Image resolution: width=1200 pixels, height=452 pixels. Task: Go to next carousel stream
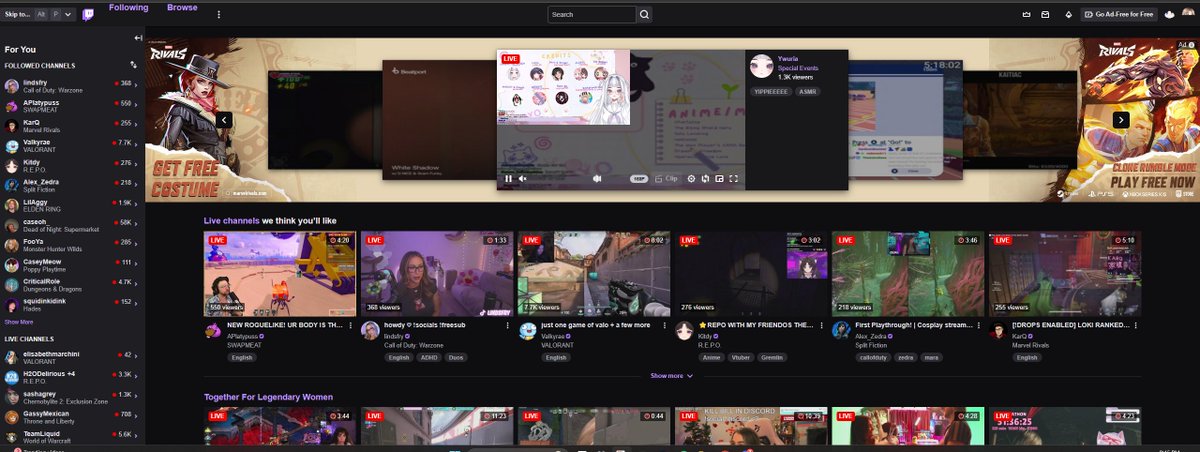coord(1121,119)
